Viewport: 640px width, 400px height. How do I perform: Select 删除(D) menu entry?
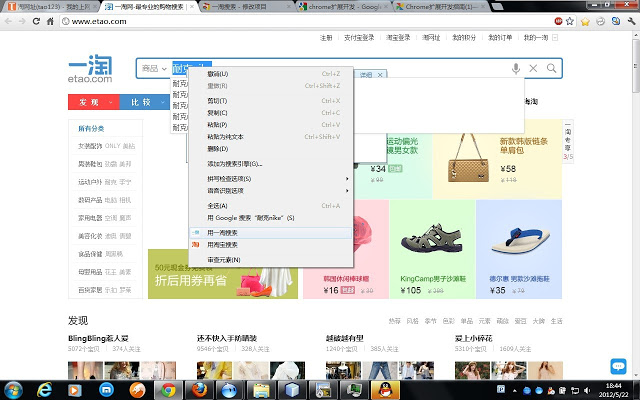pyautogui.click(x=271, y=149)
